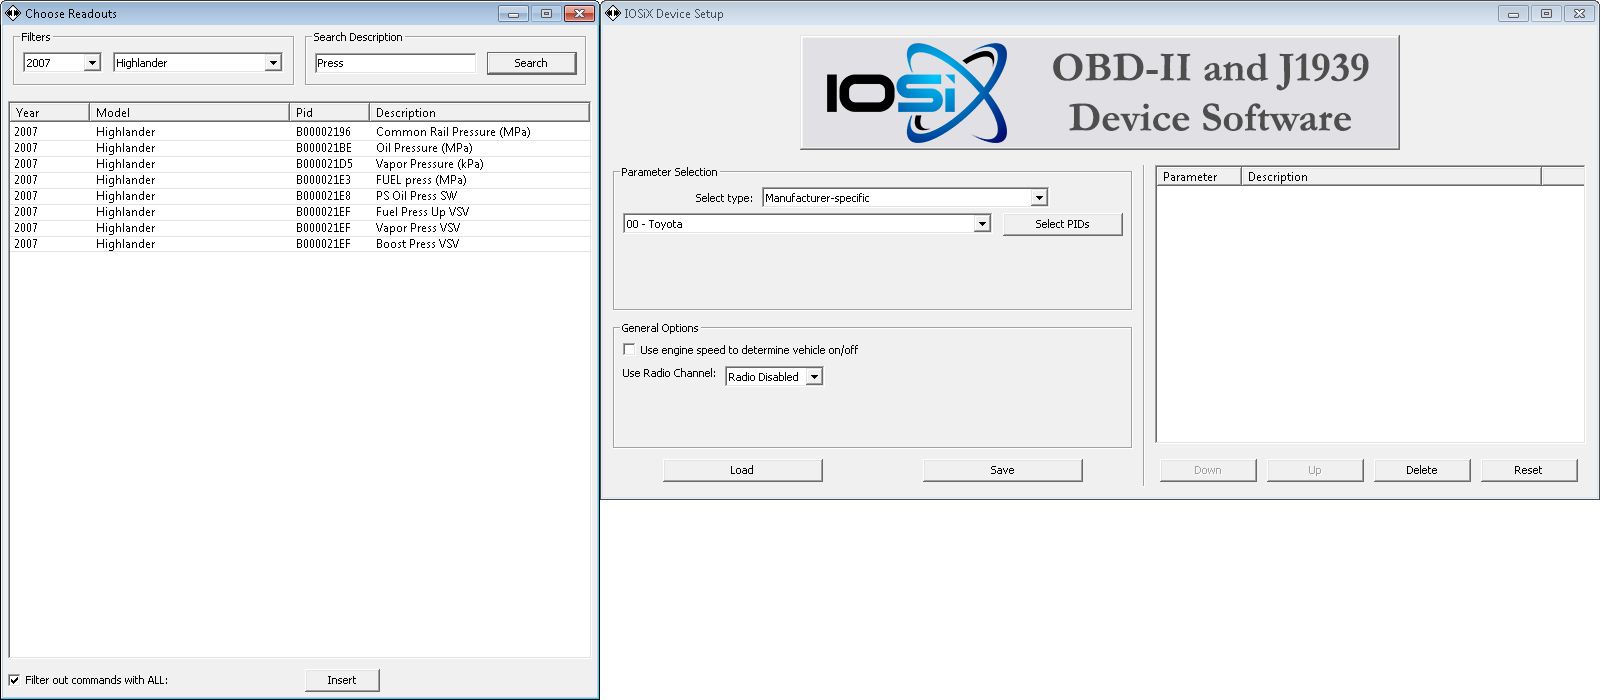Click Pid B000021BE cell

click(x=323, y=148)
